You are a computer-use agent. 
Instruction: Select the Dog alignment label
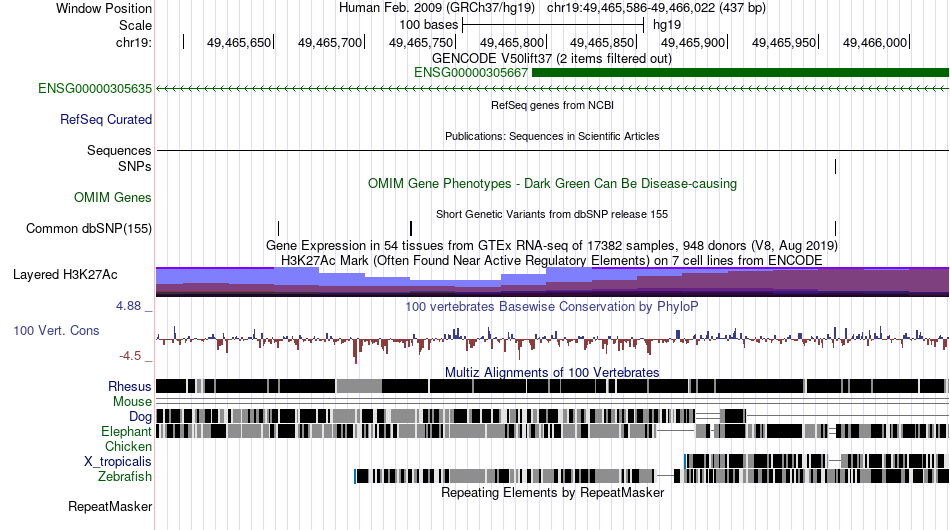tap(140, 416)
